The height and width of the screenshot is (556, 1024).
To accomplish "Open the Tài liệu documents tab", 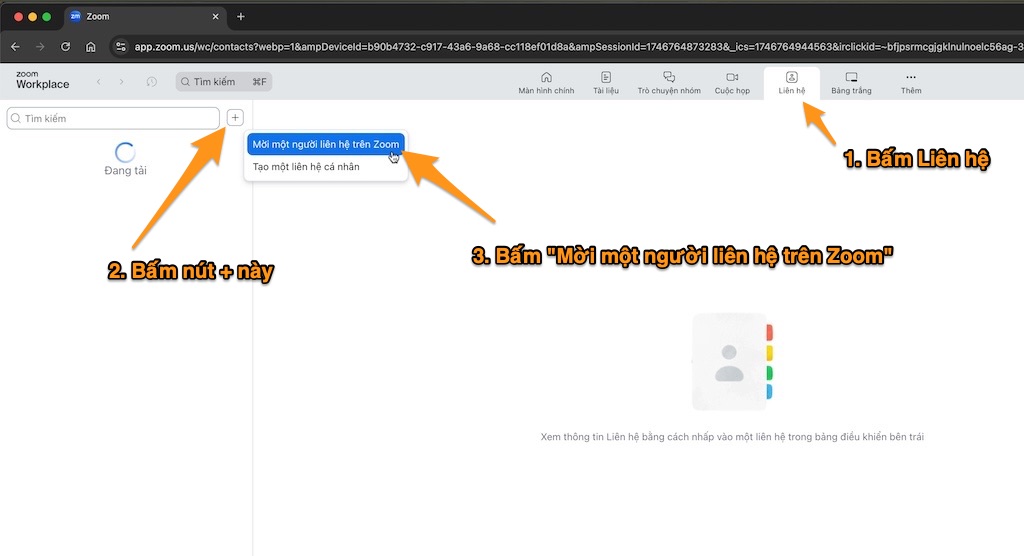I will click(605, 83).
